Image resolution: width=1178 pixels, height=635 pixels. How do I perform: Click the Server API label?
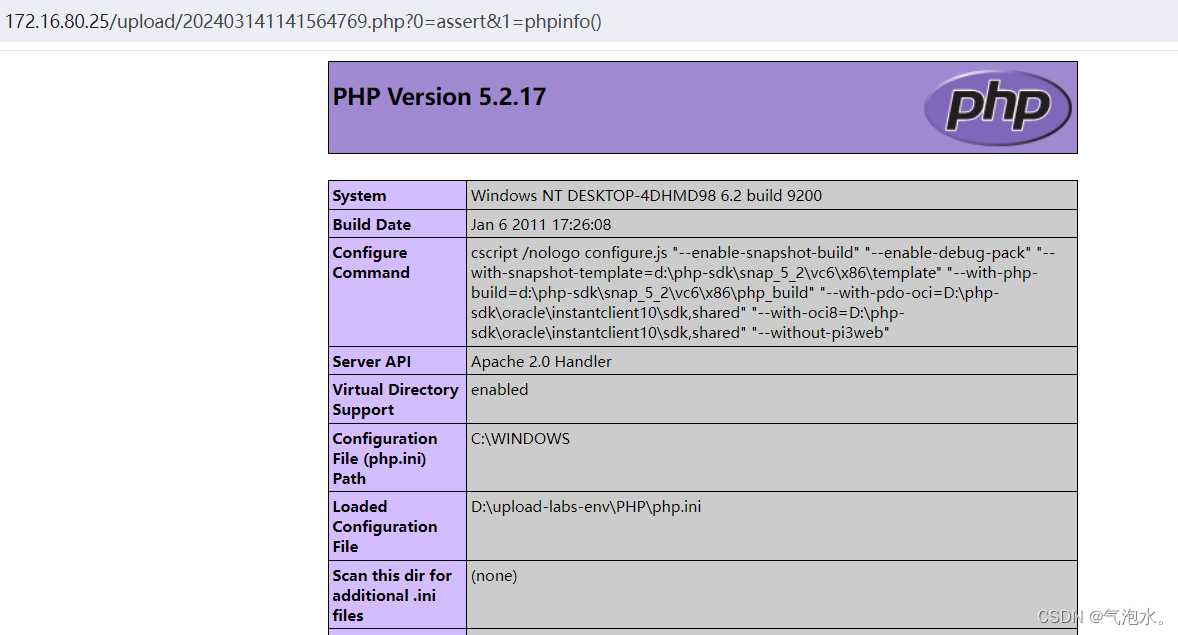click(x=372, y=361)
